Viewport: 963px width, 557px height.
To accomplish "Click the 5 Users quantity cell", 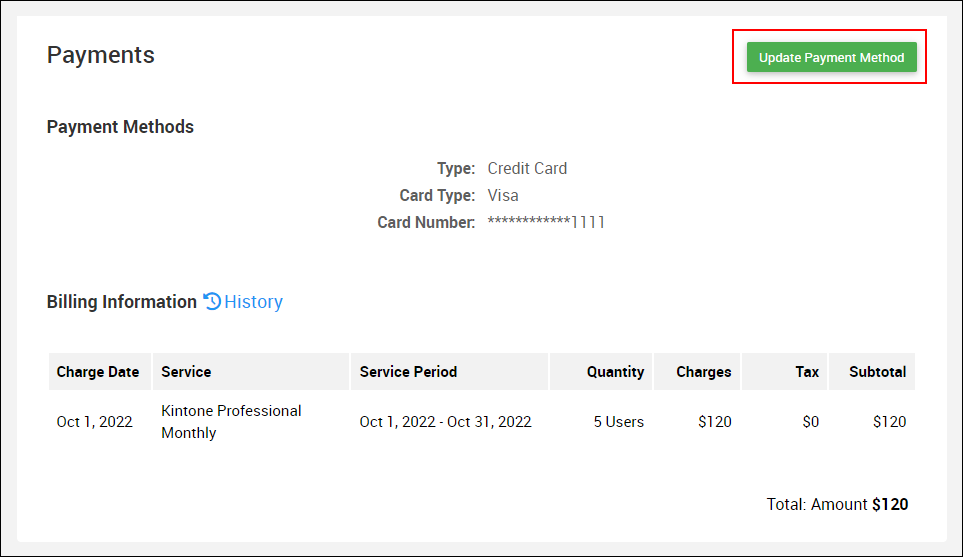I will pyautogui.click(x=618, y=422).
